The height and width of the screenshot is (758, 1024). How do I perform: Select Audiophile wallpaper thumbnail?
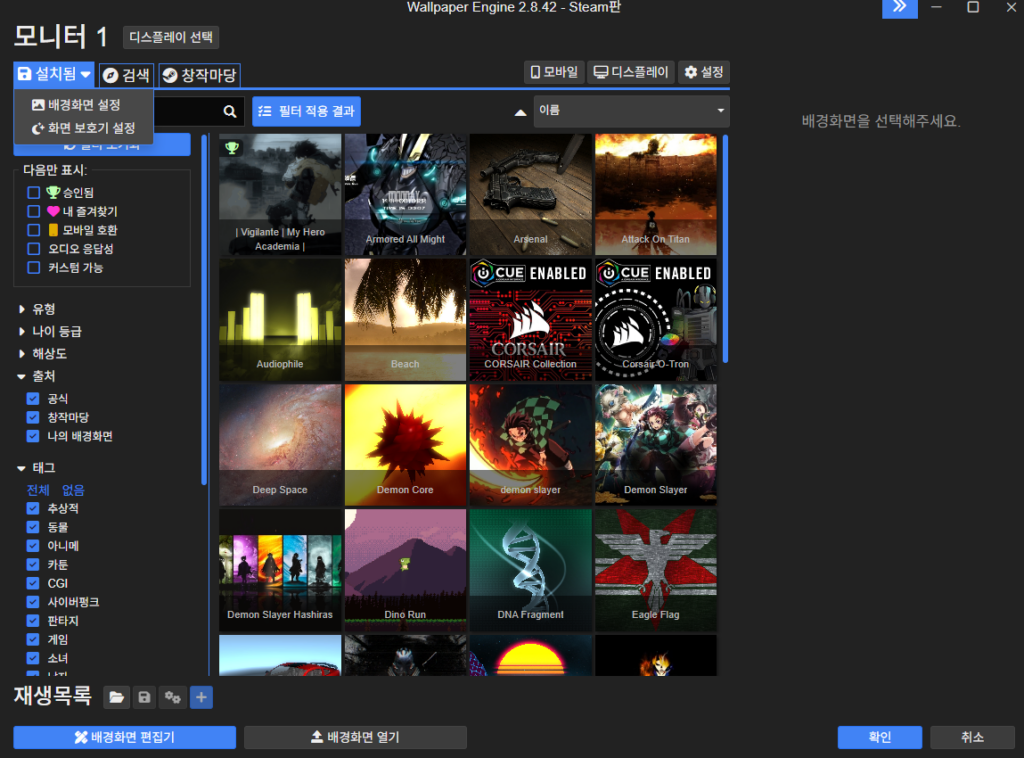click(x=280, y=320)
